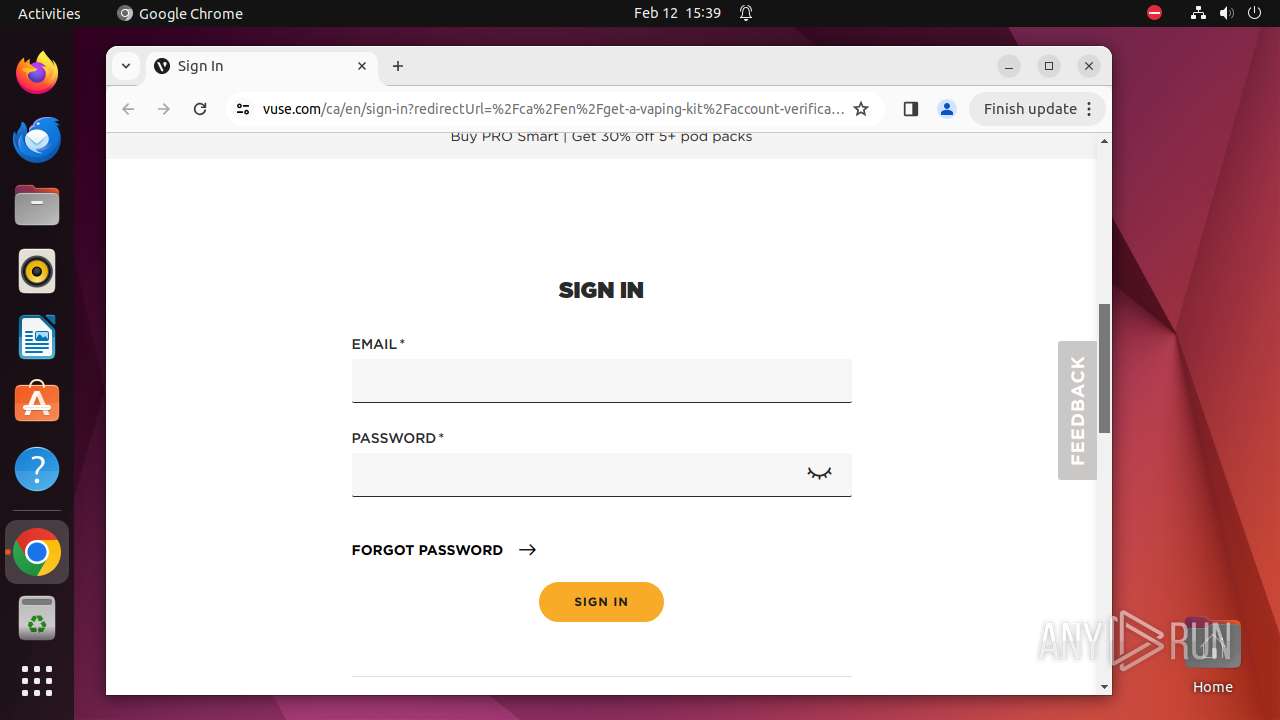1280x720 pixels.
Task: Minimize the Chrome window
Action: [x=1009, y=66]
